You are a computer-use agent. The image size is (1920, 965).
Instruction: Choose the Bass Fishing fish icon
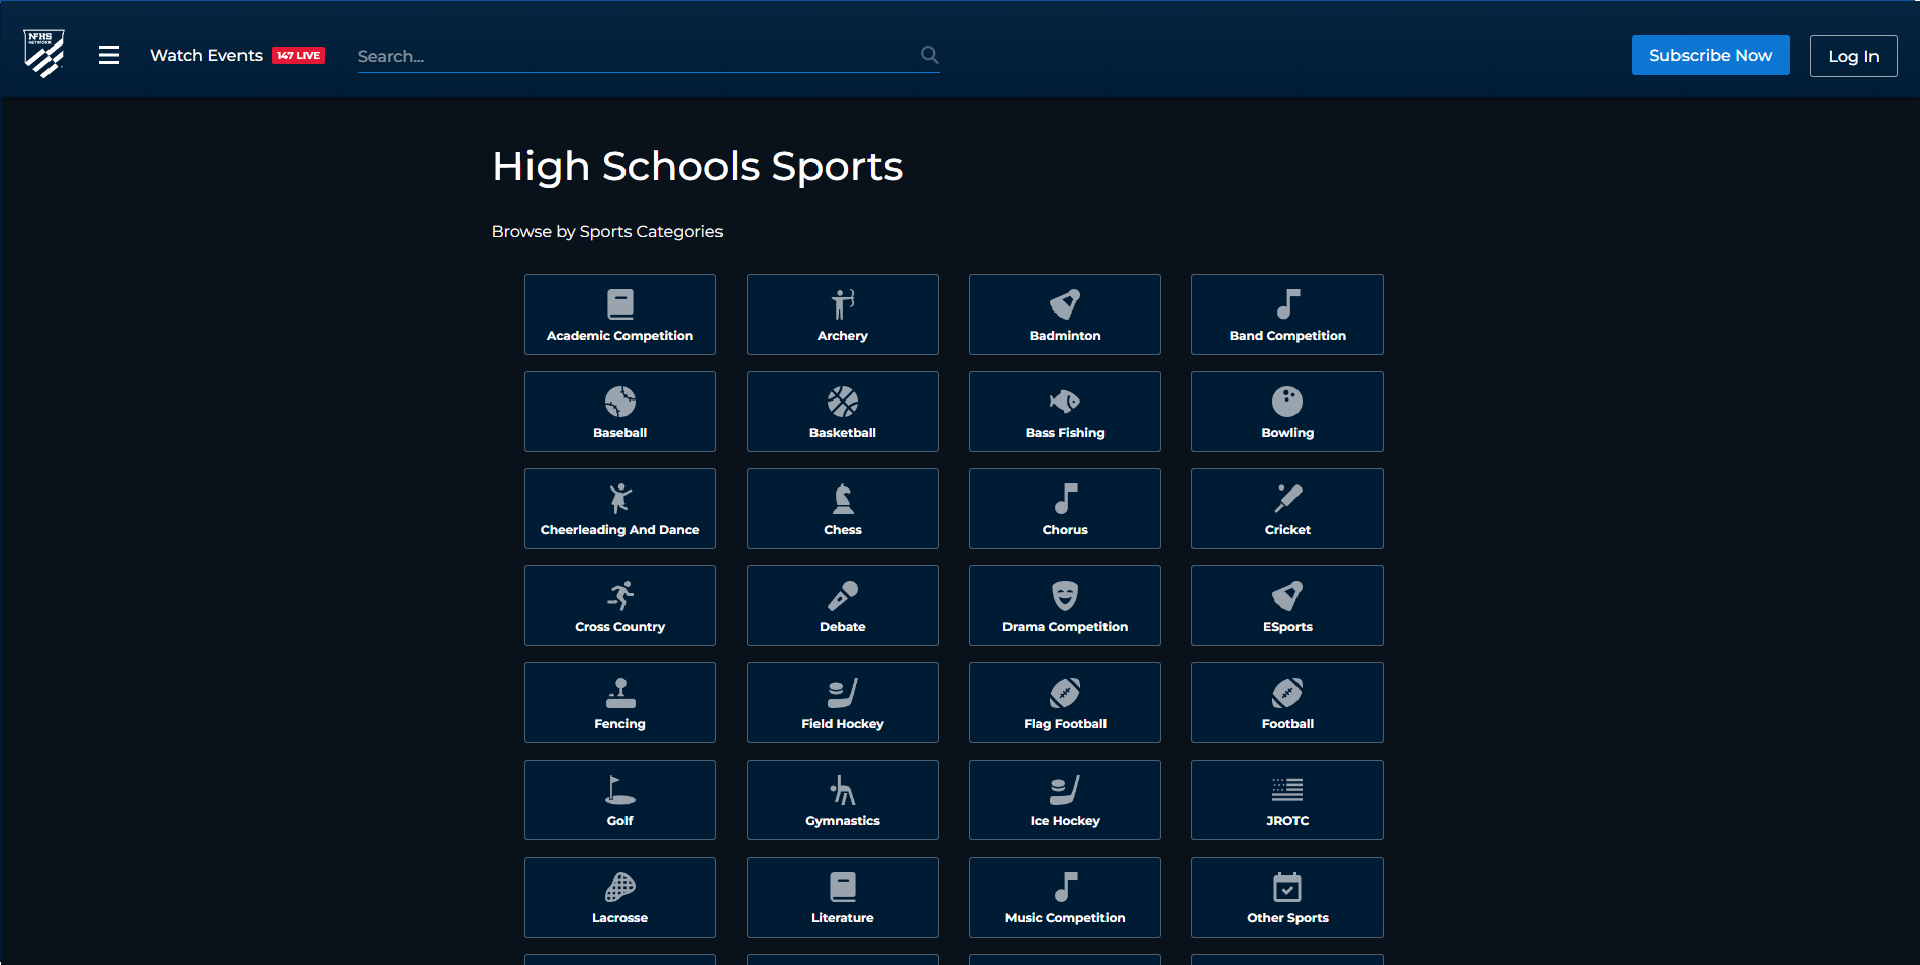tap(1064, 402)
